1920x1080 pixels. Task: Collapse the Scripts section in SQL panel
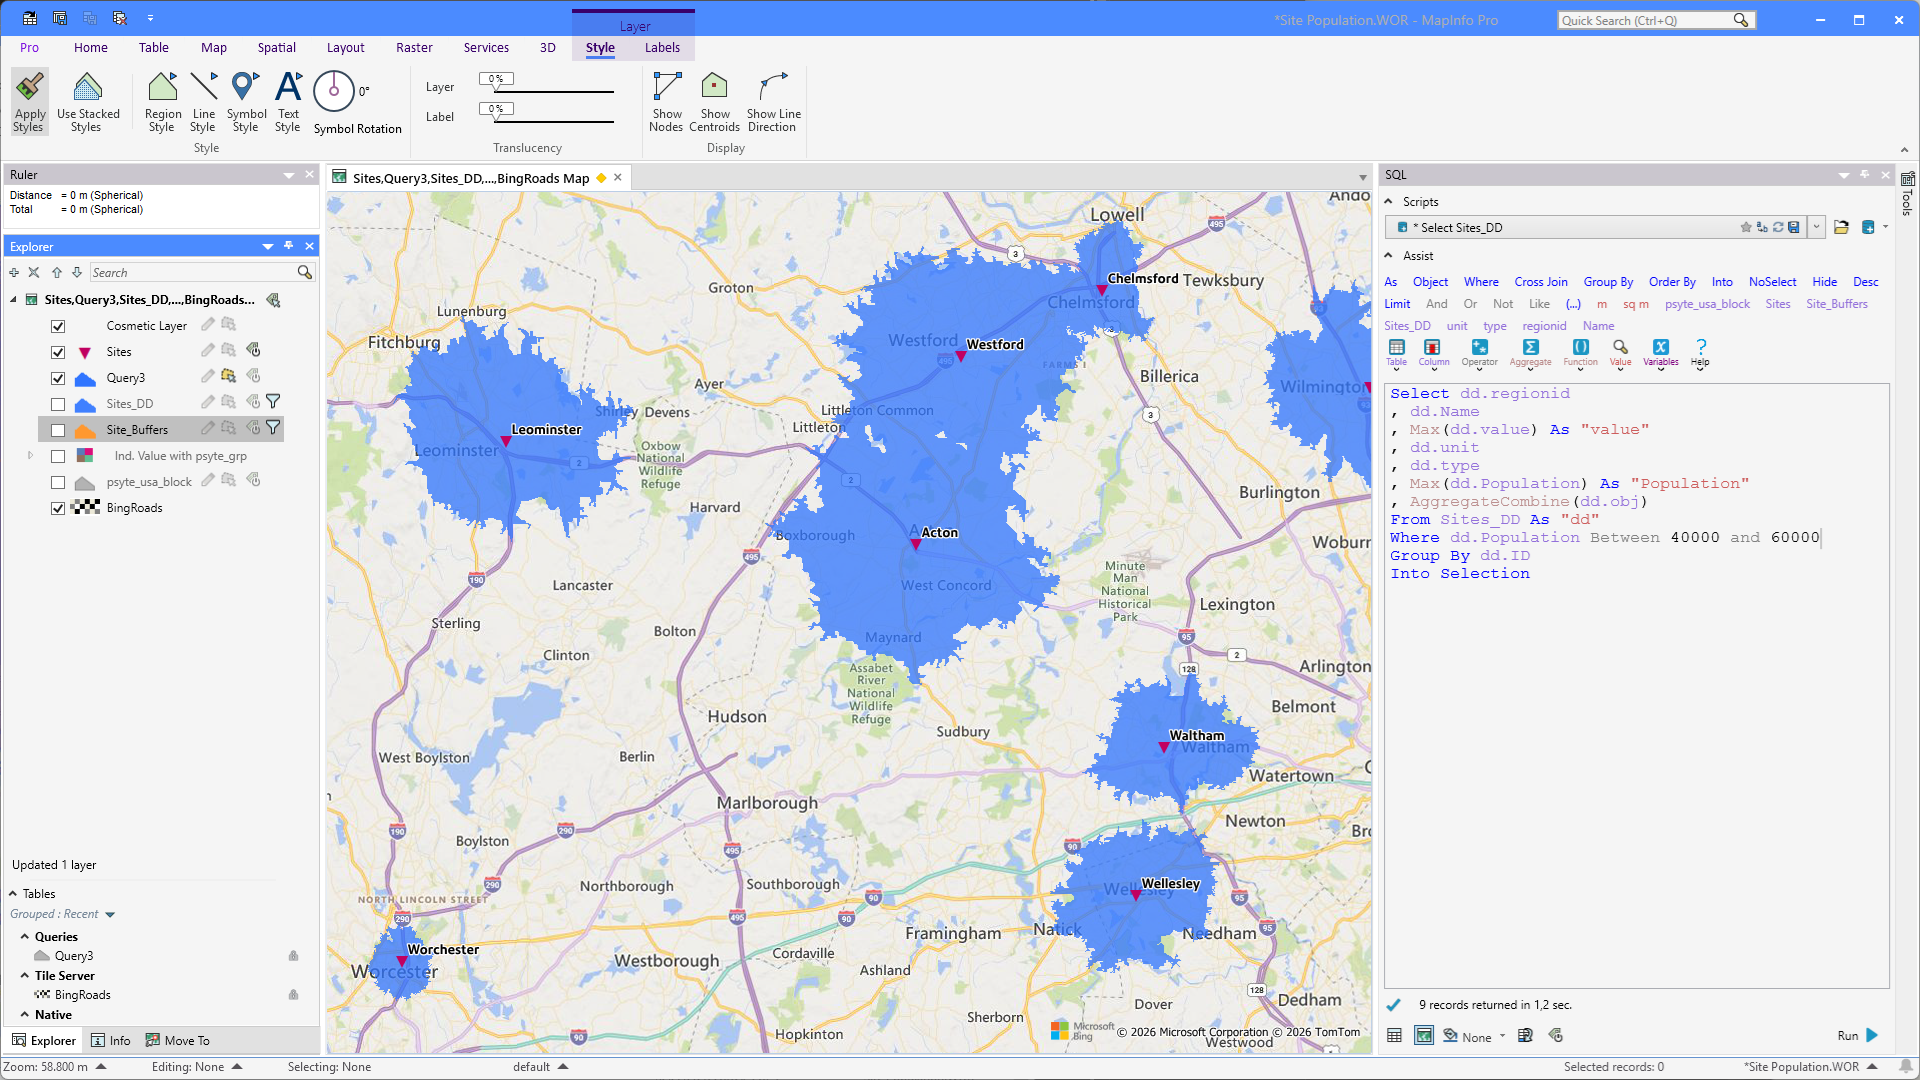tap(1388, 202)
